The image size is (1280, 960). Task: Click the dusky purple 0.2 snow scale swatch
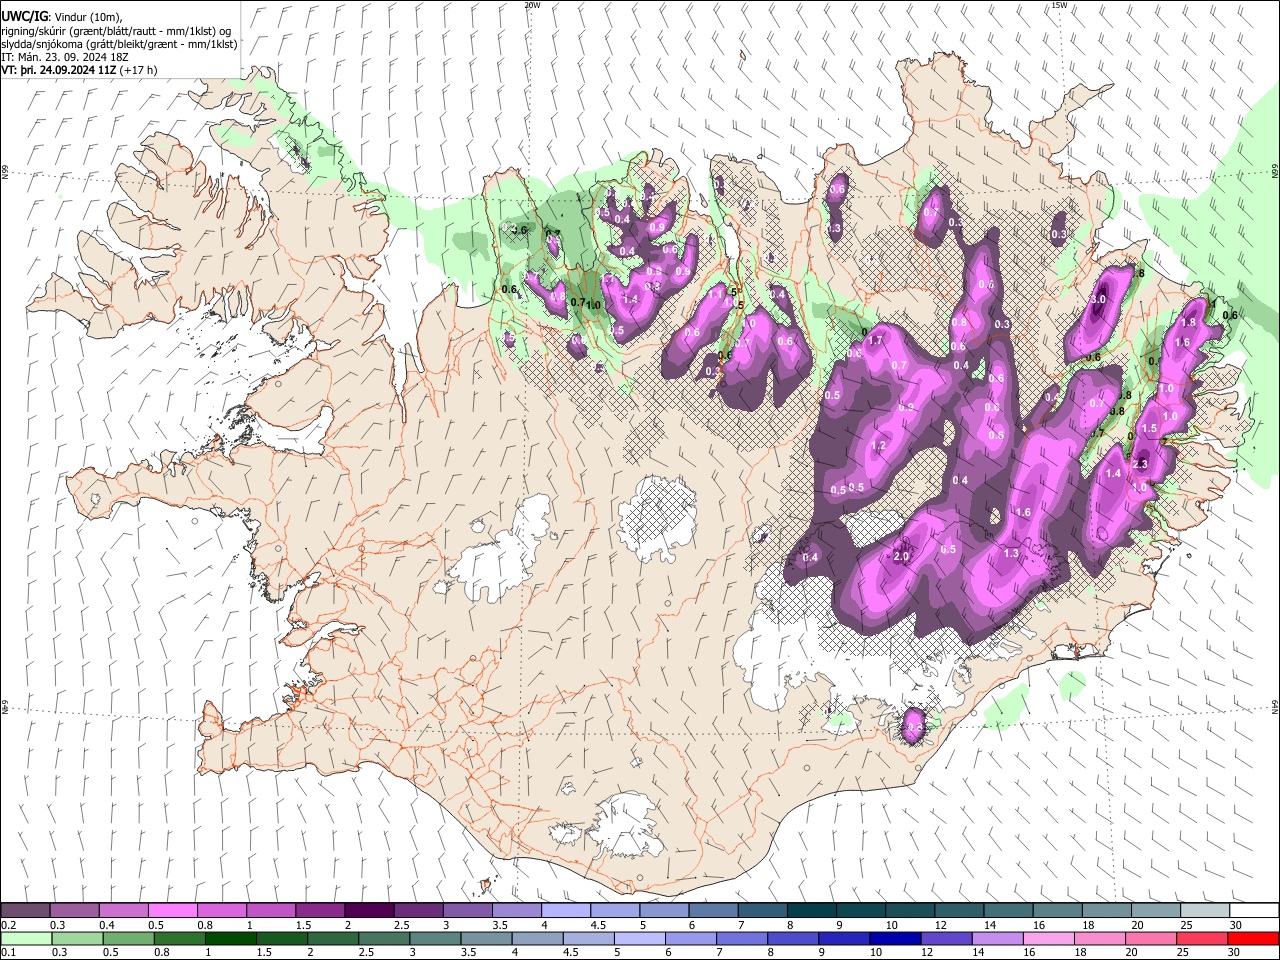click(x=25, y=911)
